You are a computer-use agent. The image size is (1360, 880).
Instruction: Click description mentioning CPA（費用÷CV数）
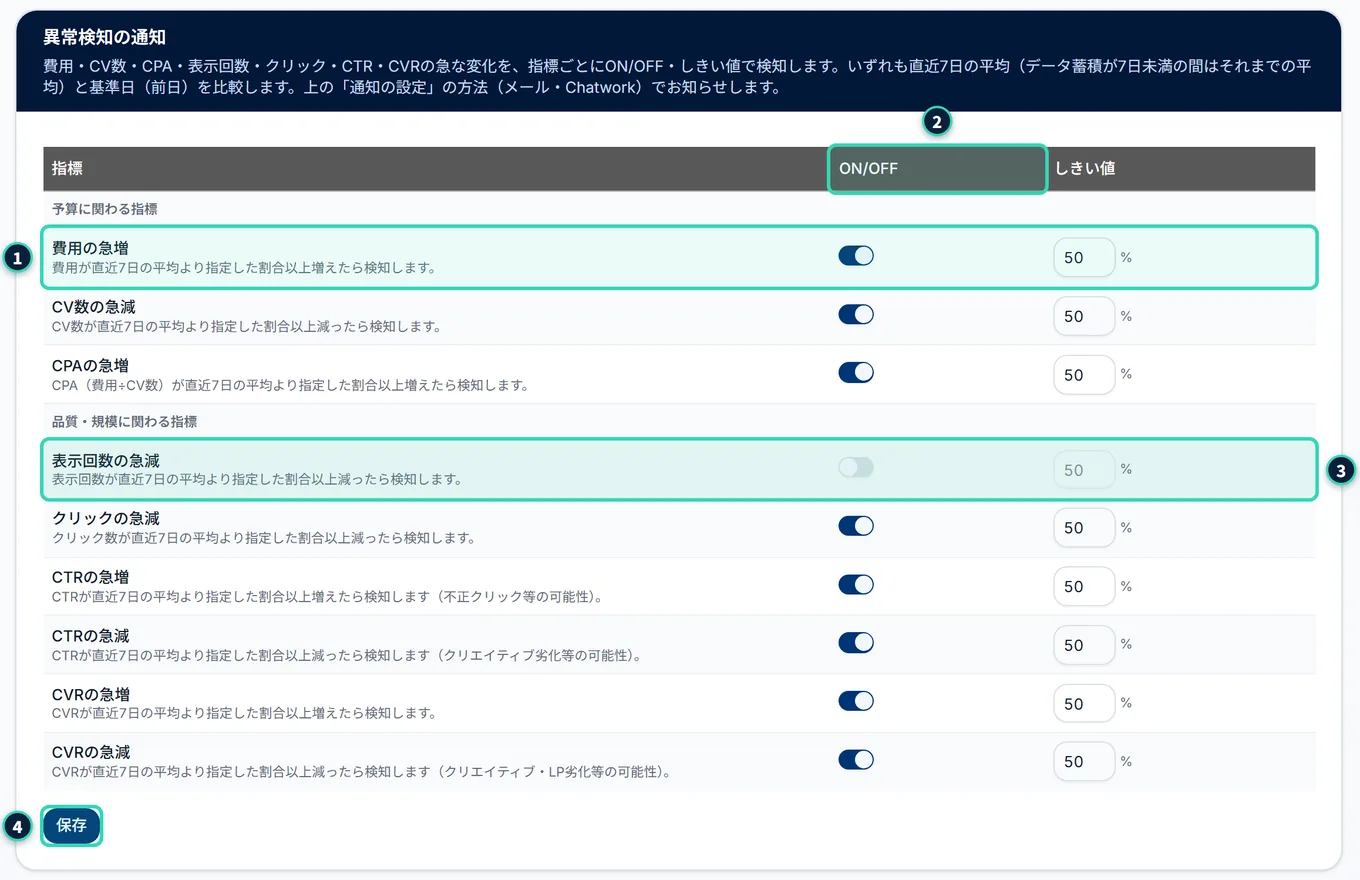click(x=290, y=385)
